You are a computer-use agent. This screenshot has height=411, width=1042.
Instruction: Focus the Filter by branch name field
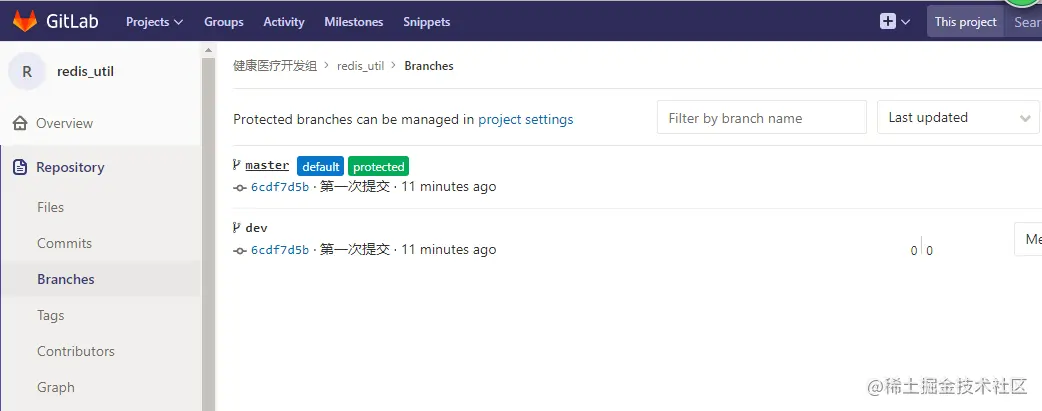click(762, 118)
